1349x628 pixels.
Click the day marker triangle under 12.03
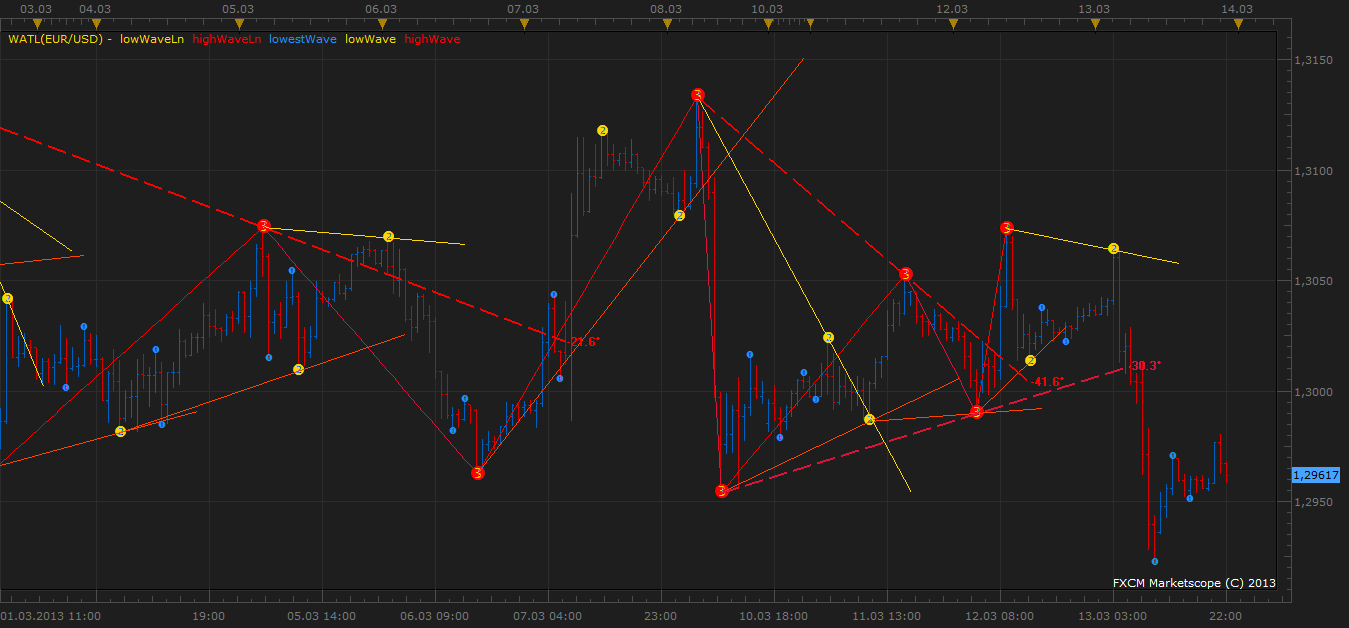(953, 24)
